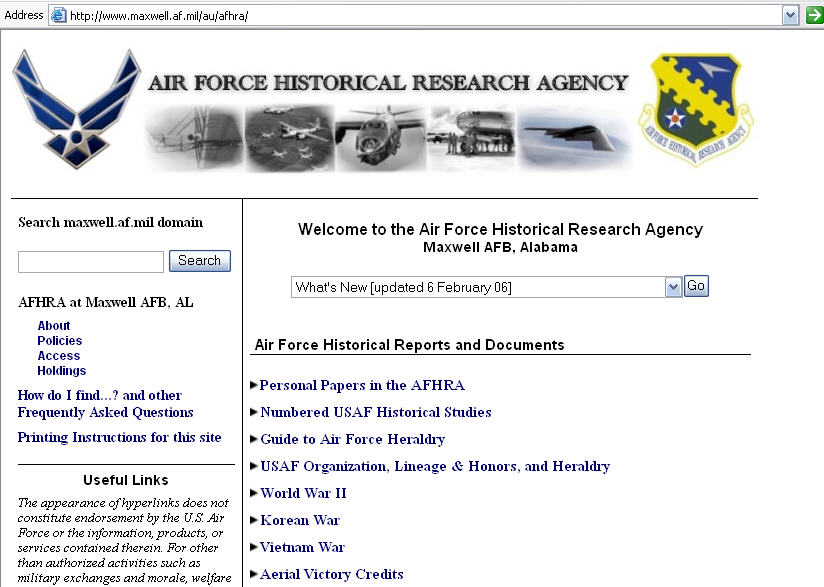Focus the maxwell.af.mil domain search box
The height and width of the screenshot is (587, 824).
91,262
